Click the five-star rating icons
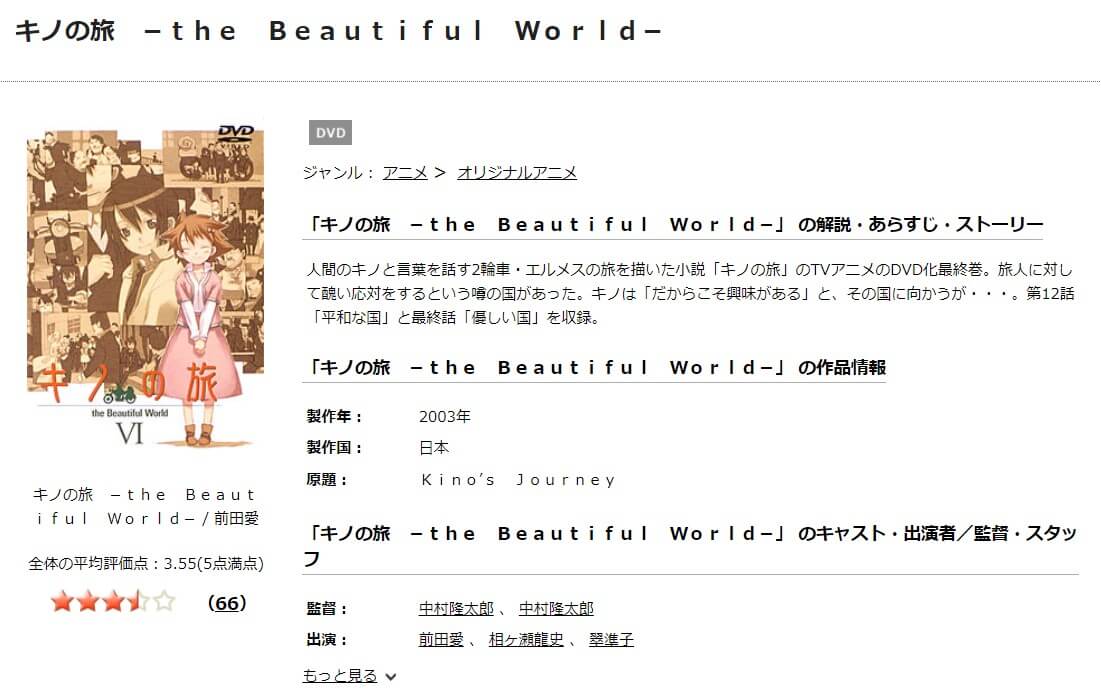1101x692 pixels. click(x=112, y=601)
